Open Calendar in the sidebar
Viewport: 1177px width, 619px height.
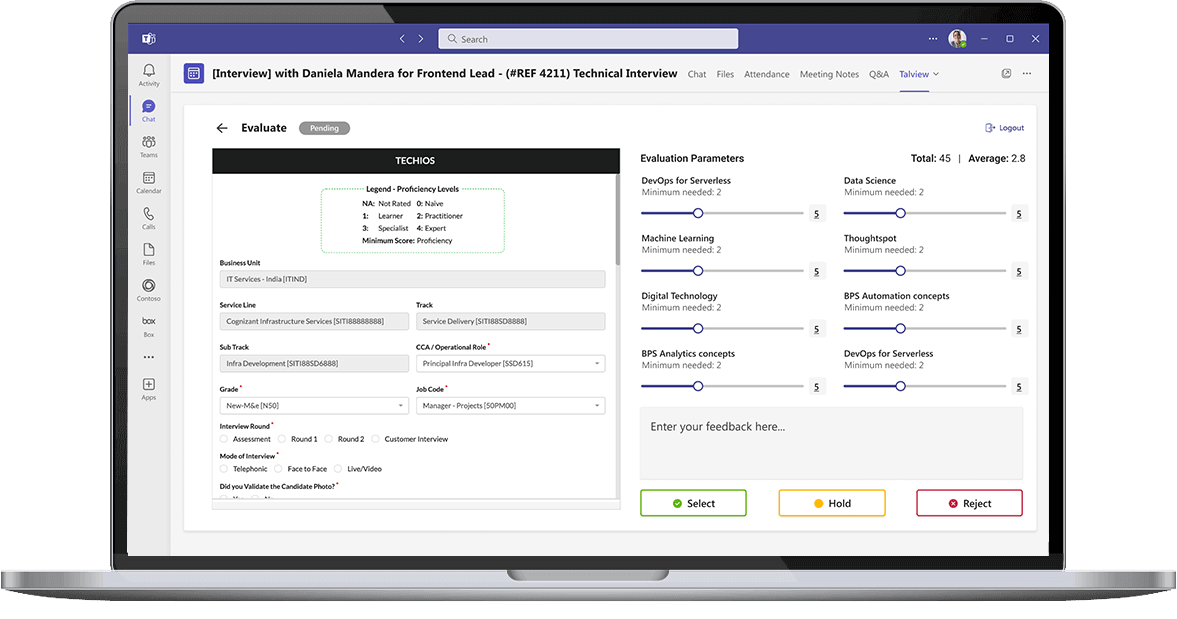[149, 182]
